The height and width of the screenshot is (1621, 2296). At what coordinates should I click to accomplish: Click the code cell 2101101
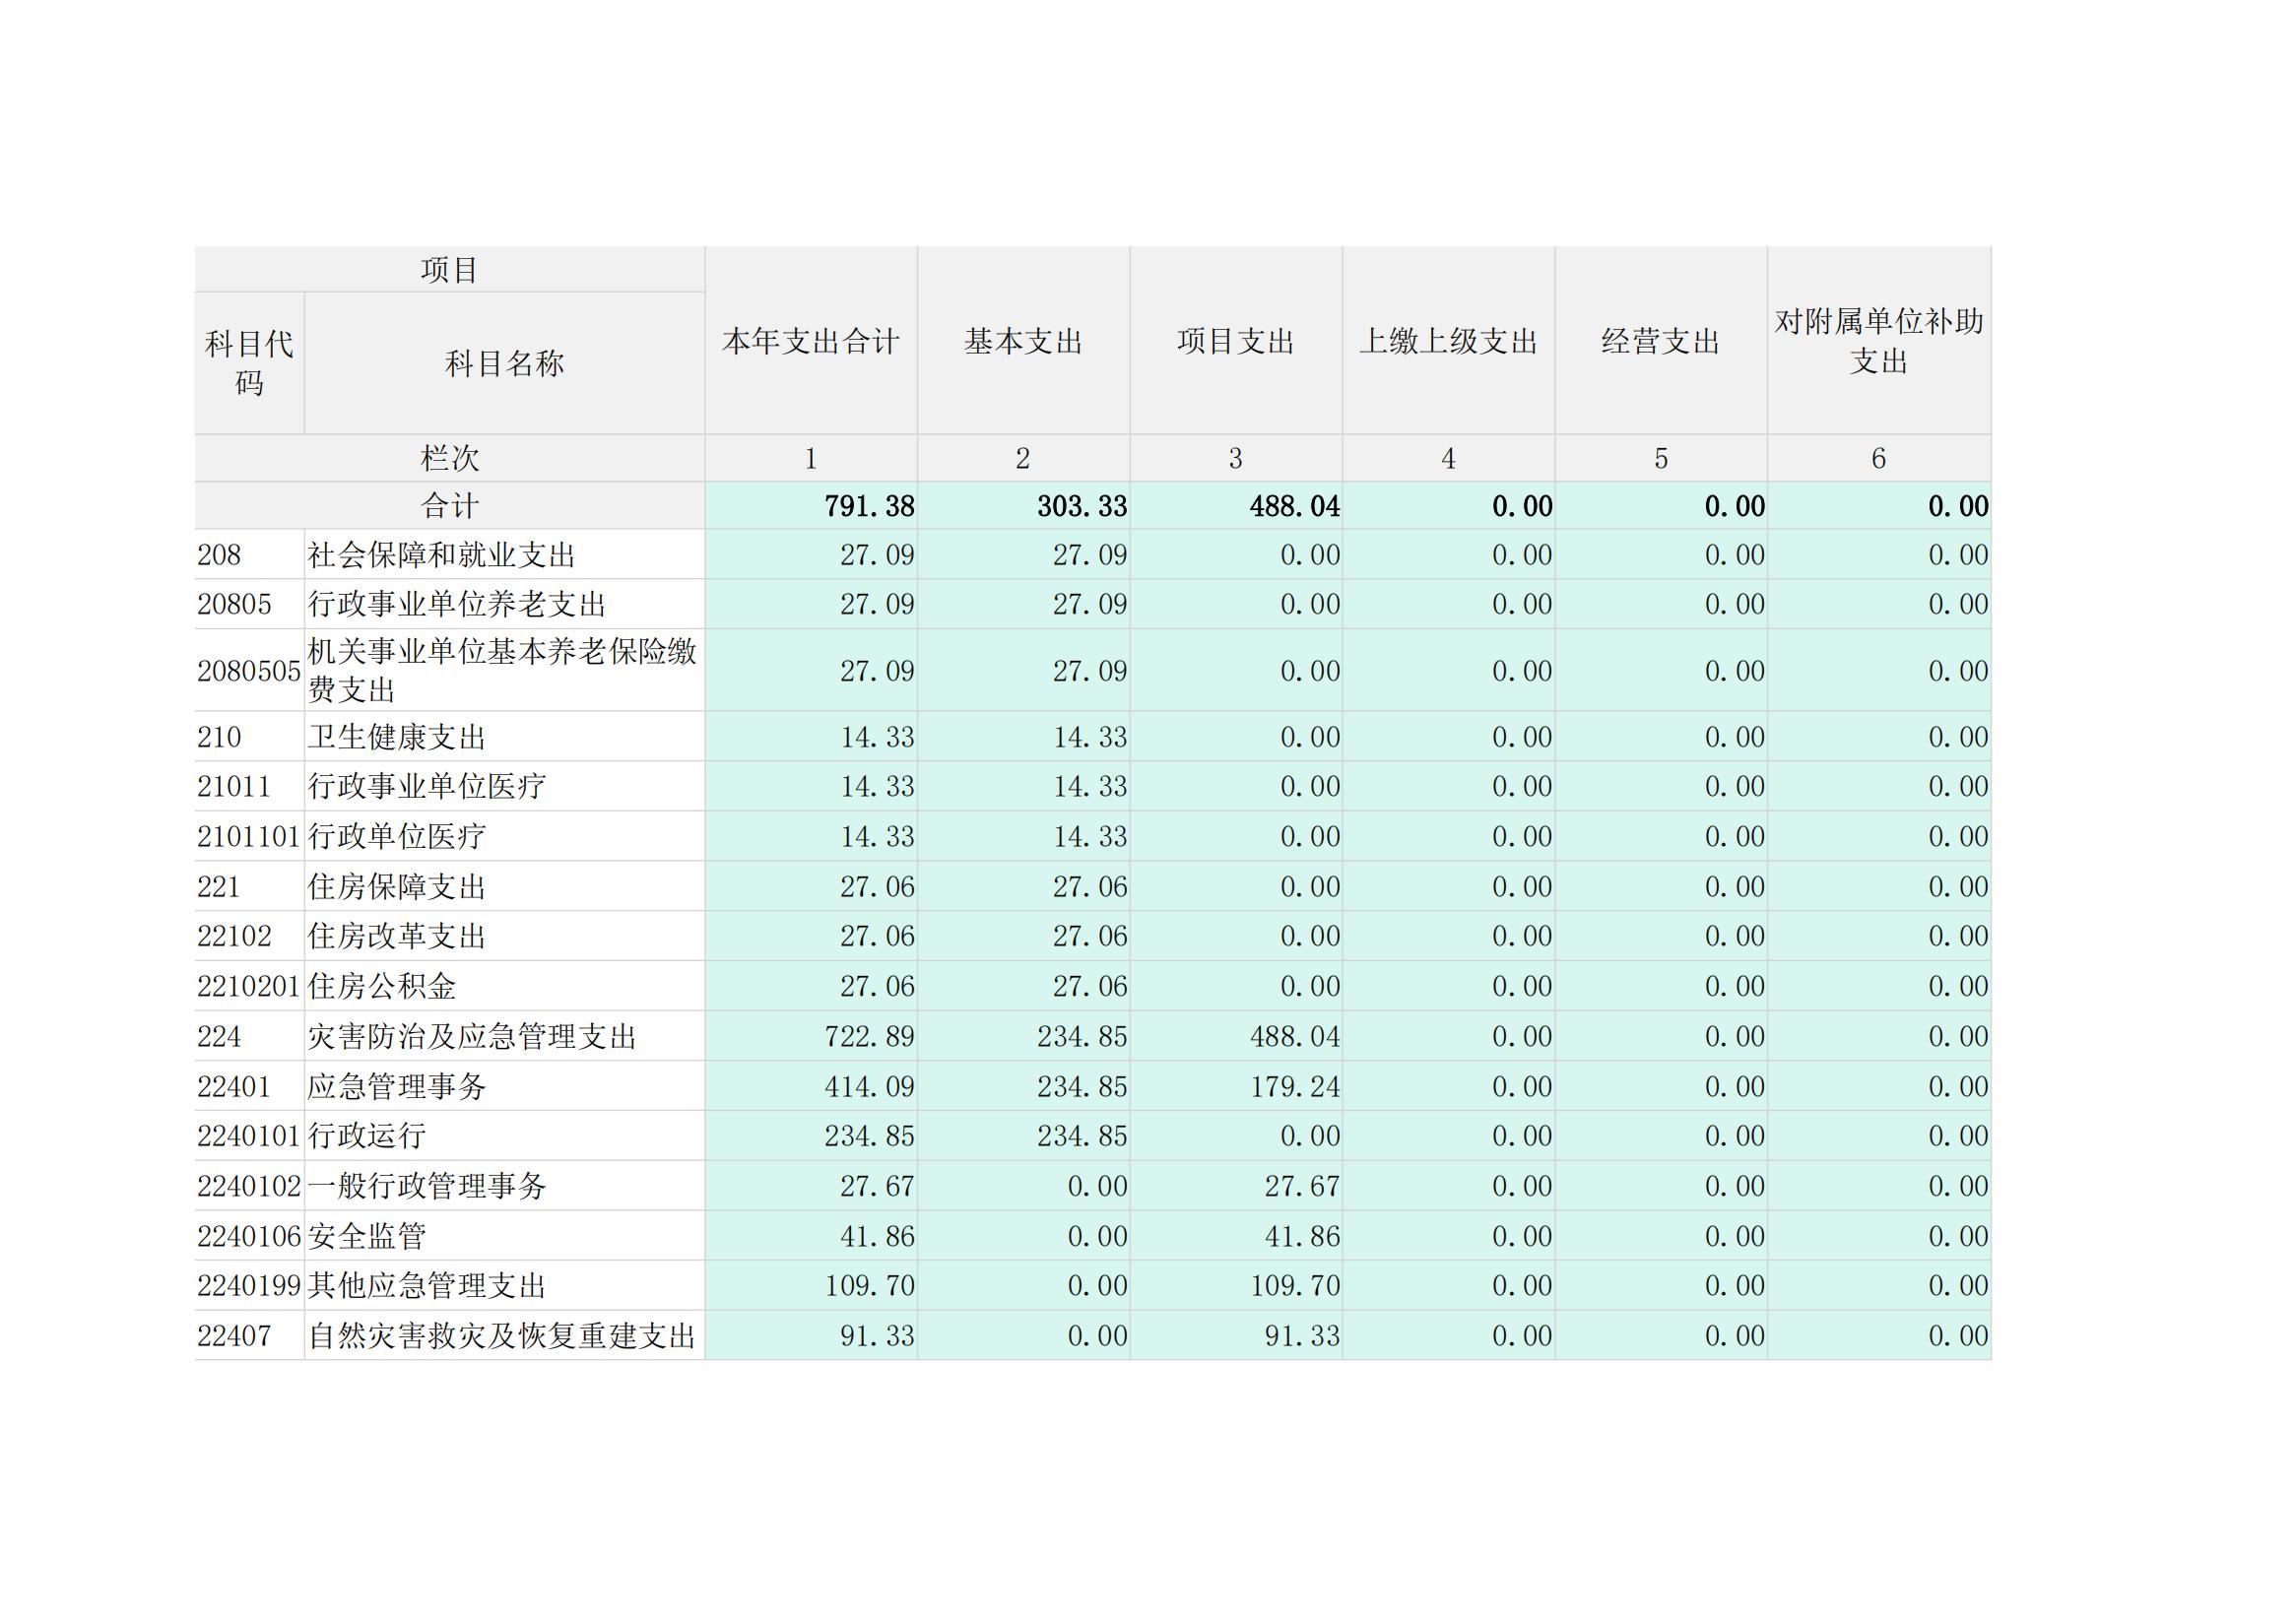(249, 836)
